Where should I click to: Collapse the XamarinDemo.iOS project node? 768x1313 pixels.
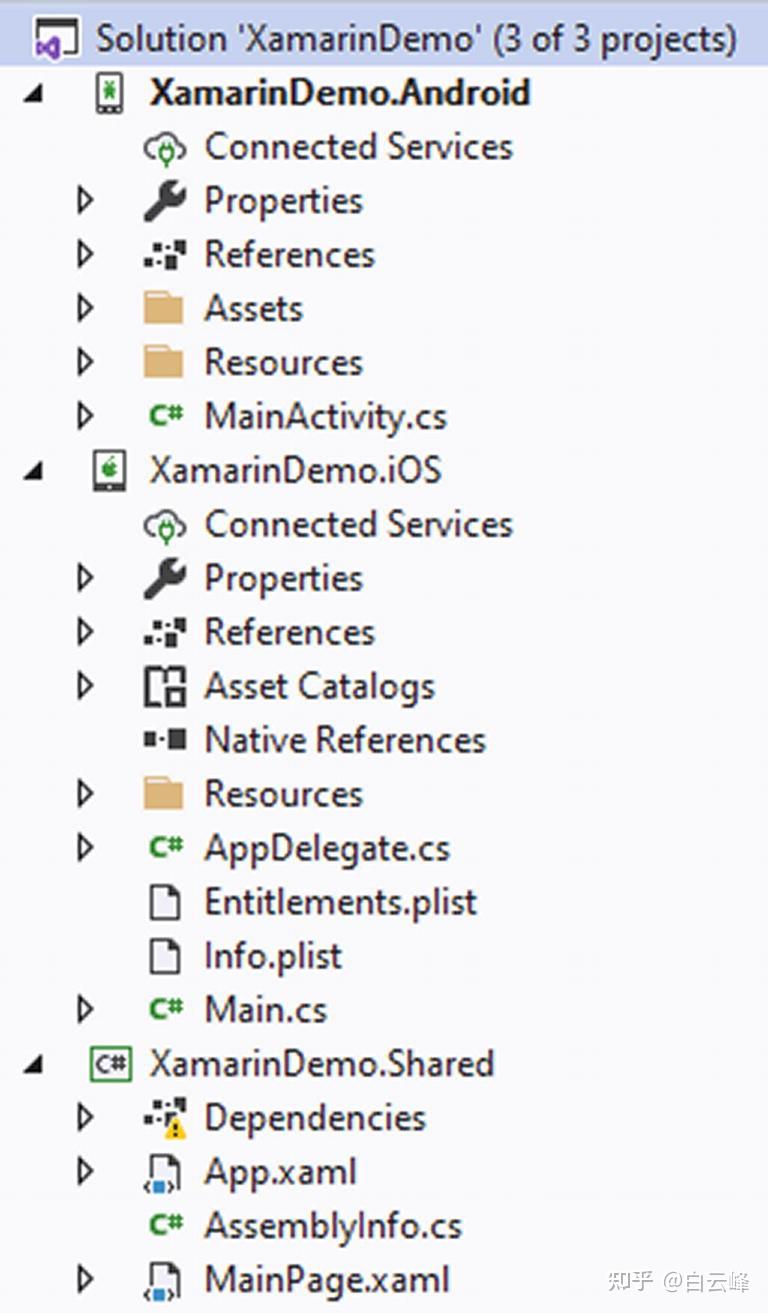(x=34, y=472)
